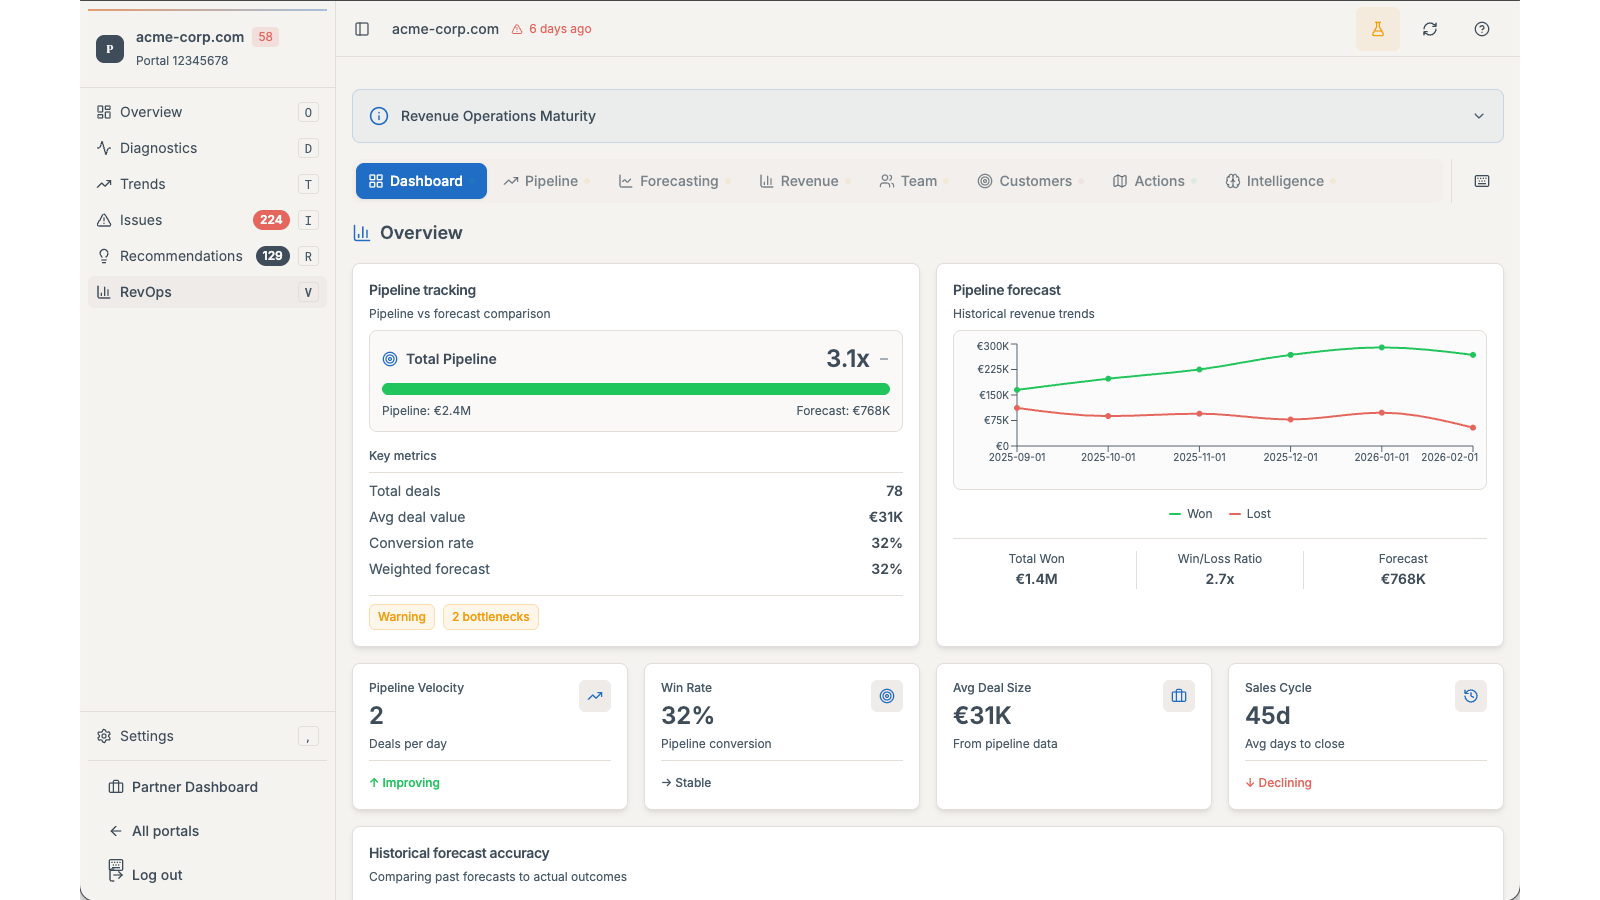This screenshot has width=1600, height=900.
Task: Click the Avg Deal Size briefcase icon
Action: pos(1179,696)
